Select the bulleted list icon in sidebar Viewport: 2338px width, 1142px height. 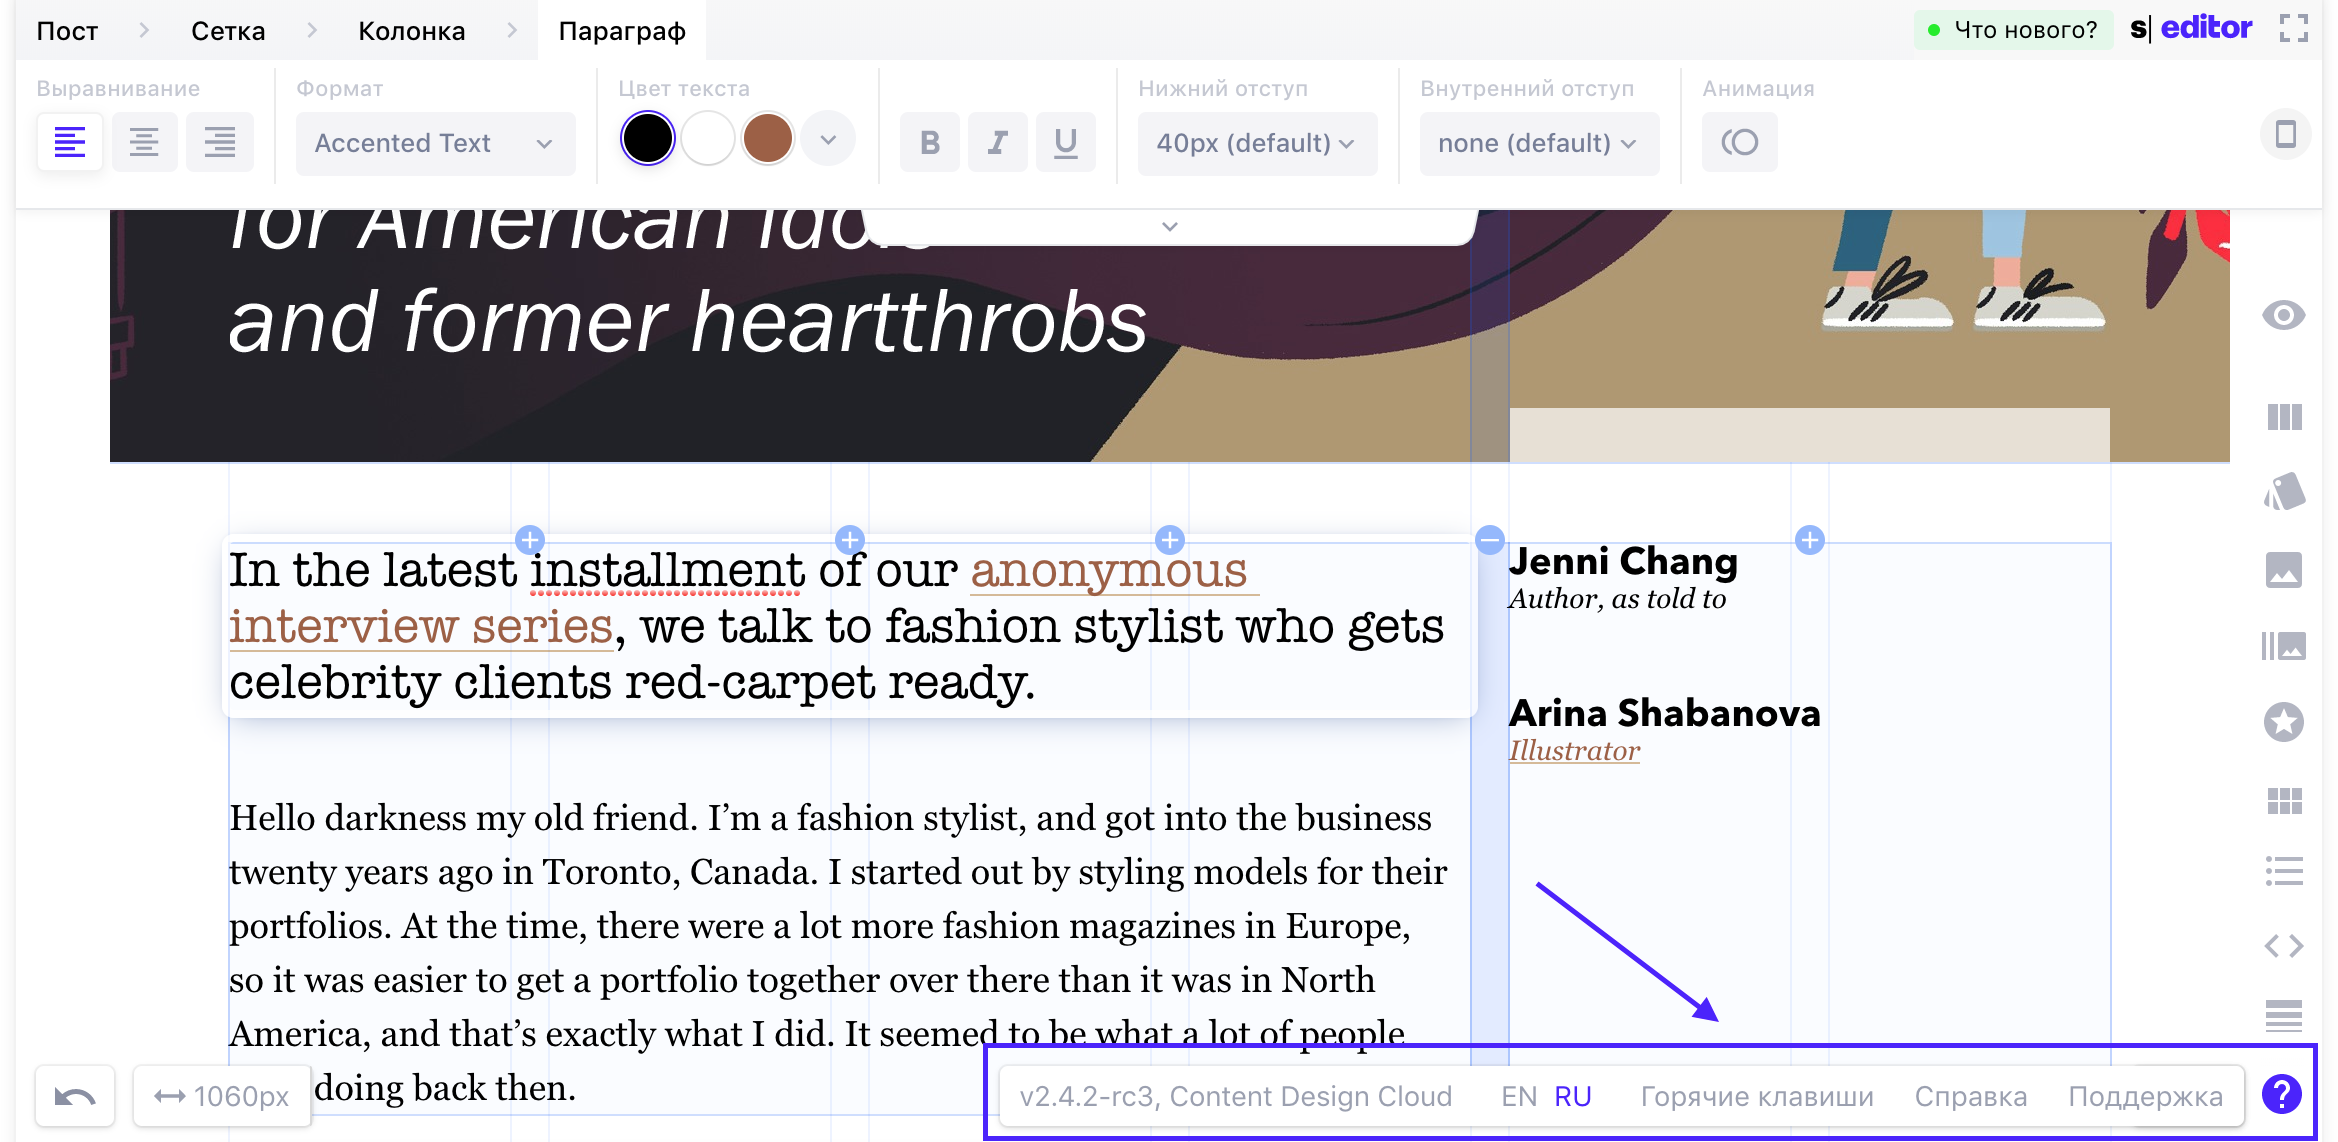[x=2284, y=872]
